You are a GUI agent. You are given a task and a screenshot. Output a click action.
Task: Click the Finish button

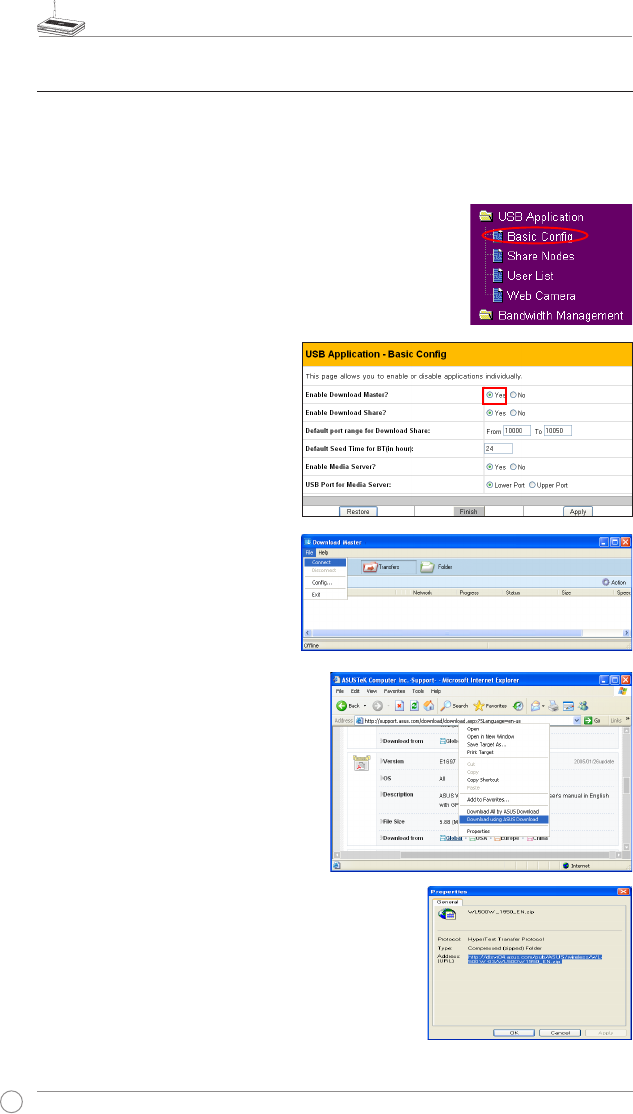pyautogui.click(x=469, y=511)
